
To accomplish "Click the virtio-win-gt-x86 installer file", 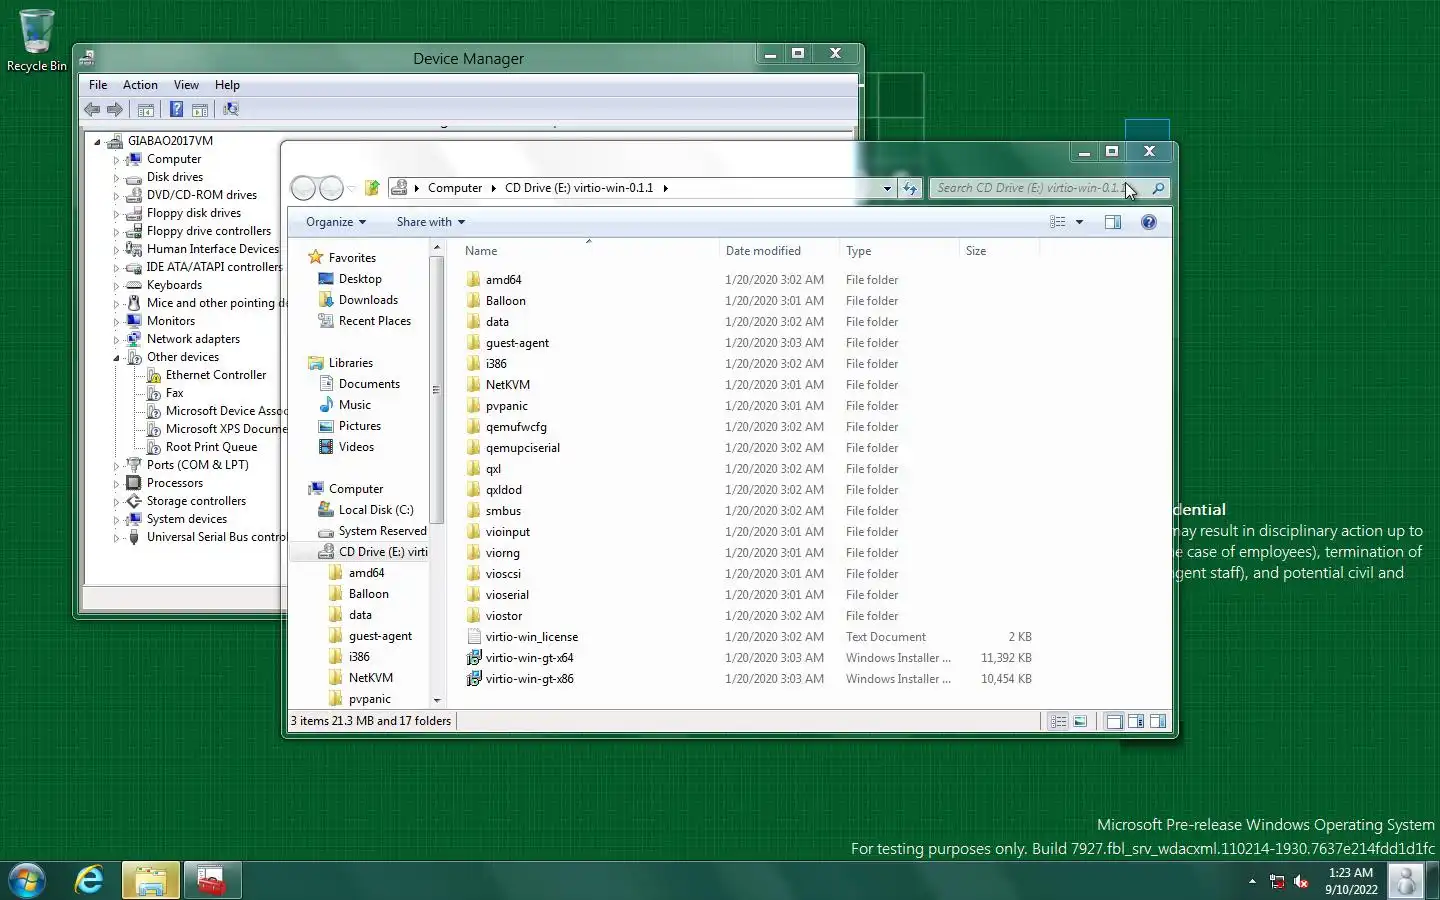I will click(x=529, y=679).
